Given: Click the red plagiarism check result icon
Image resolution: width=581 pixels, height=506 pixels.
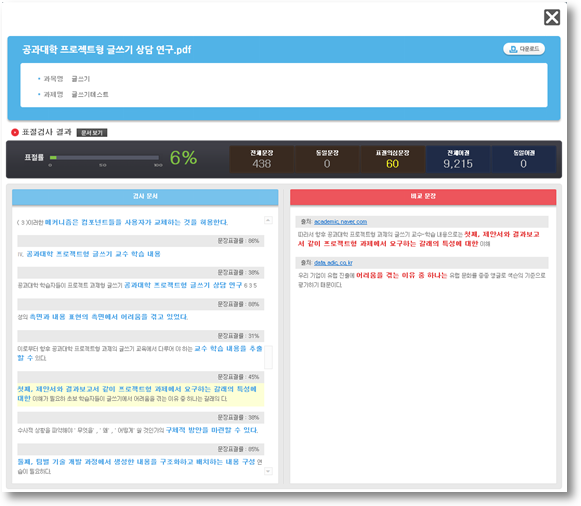Looking at the screenshot, I should [x=15, y=132].
